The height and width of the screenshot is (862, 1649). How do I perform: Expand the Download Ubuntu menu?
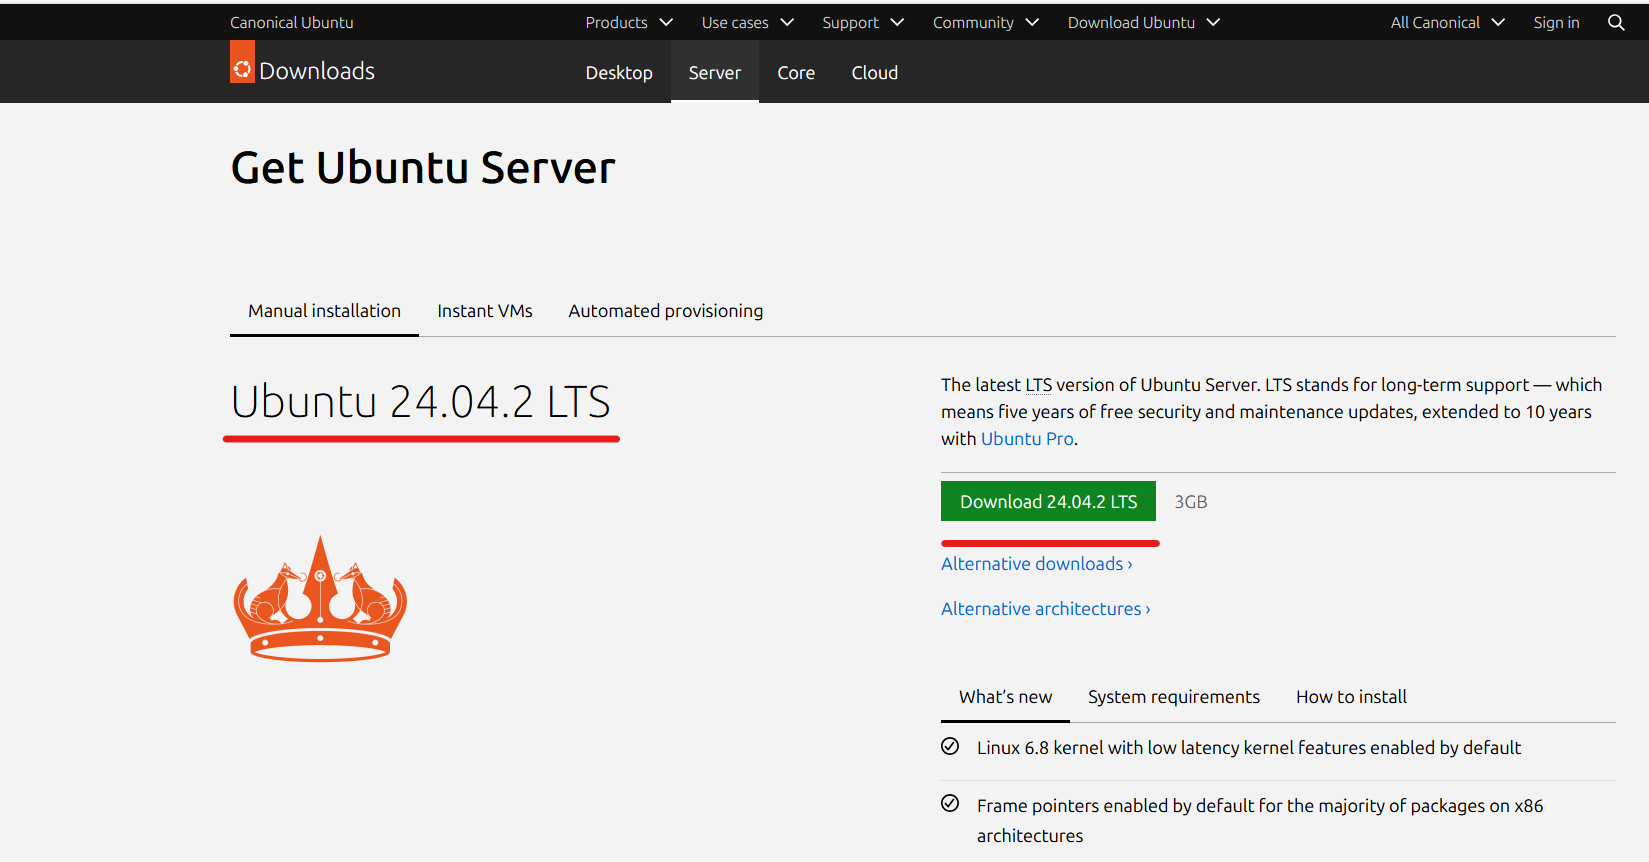coord(1143,22)
